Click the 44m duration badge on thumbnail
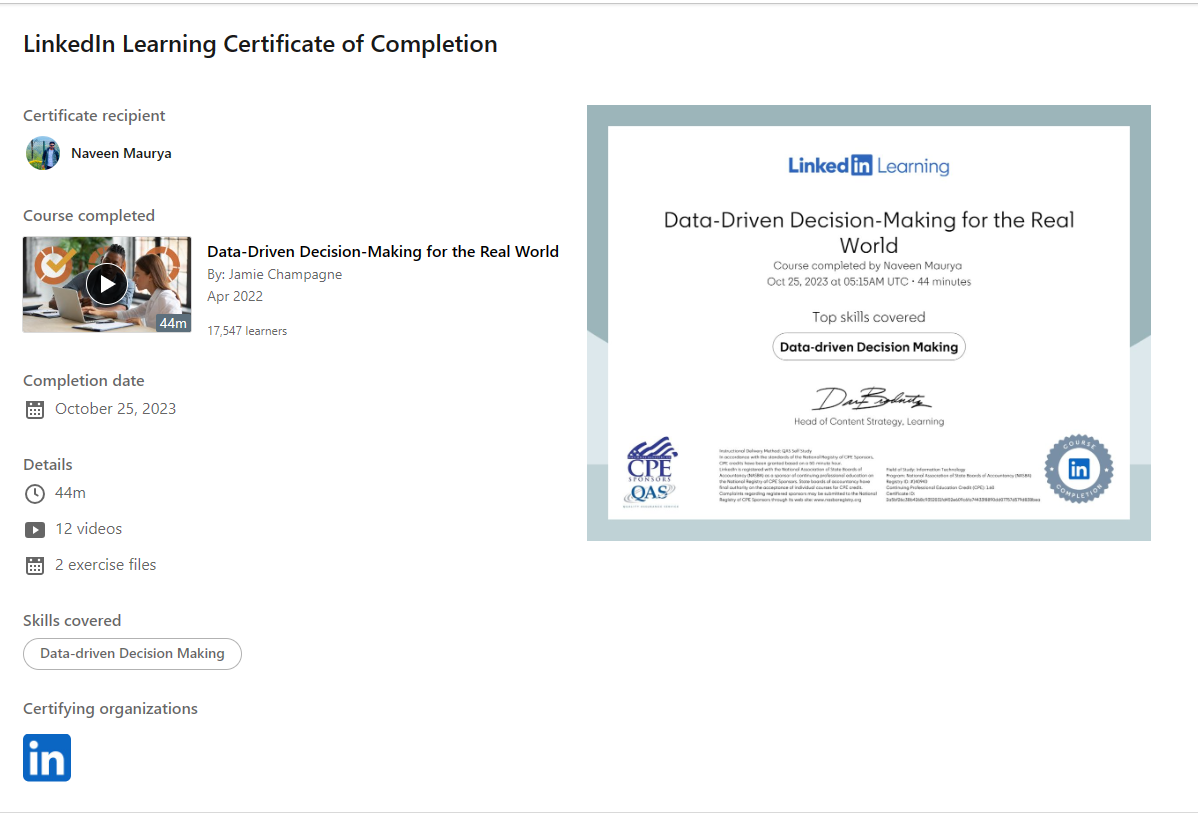The image size is (1198, 822). pyautogui.click(x=173, y=323)
